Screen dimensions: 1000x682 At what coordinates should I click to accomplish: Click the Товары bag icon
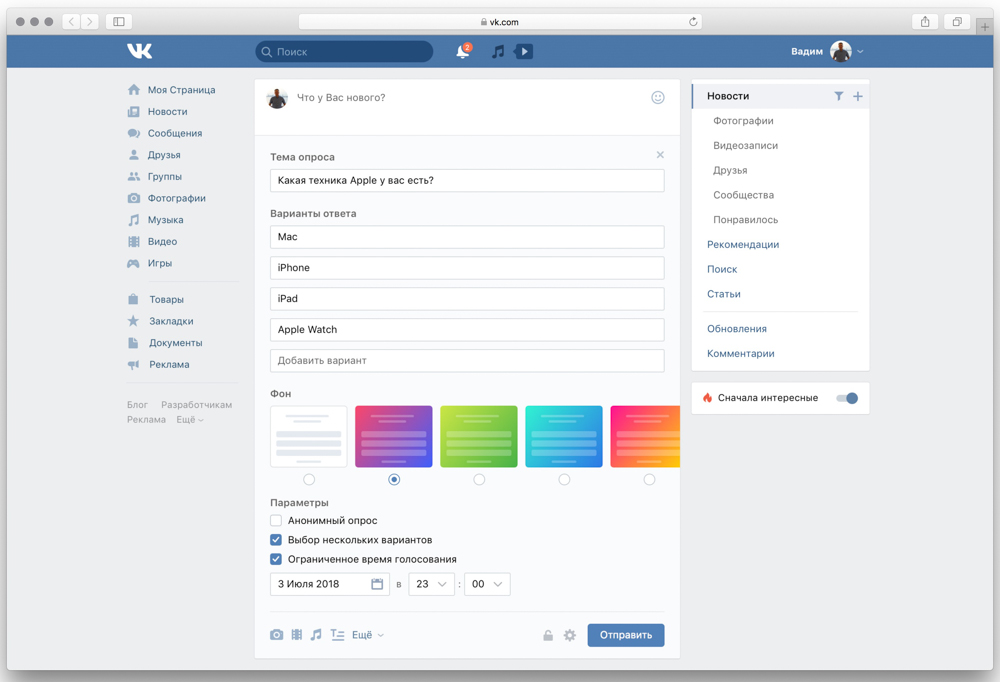[x=133, y=299]
